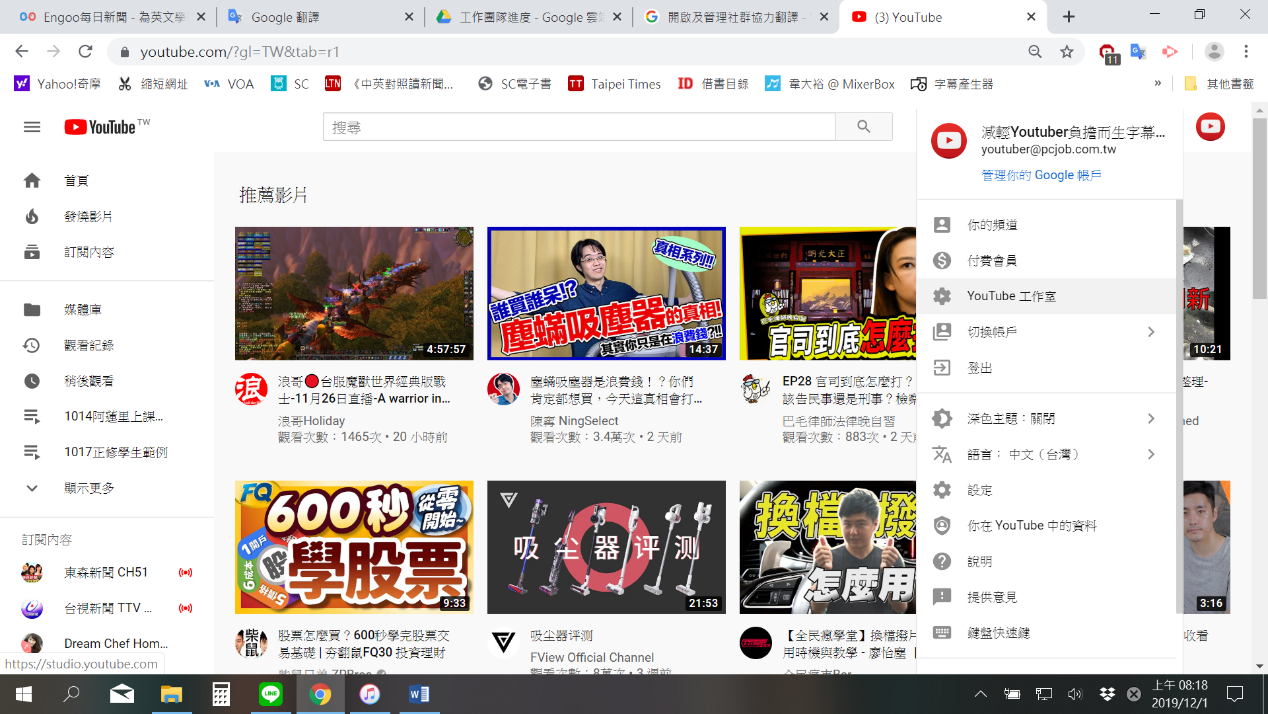The width and height of the screenshot is (1268, 714).
Task: Open Trending videos in sidebar
Action: [x=107, y=217]
